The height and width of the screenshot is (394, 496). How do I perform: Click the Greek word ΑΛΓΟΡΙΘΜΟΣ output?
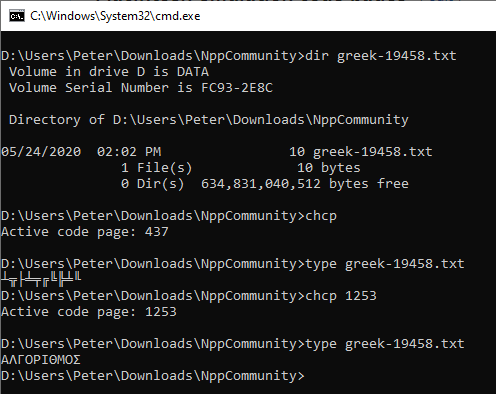tap(41, 360)
